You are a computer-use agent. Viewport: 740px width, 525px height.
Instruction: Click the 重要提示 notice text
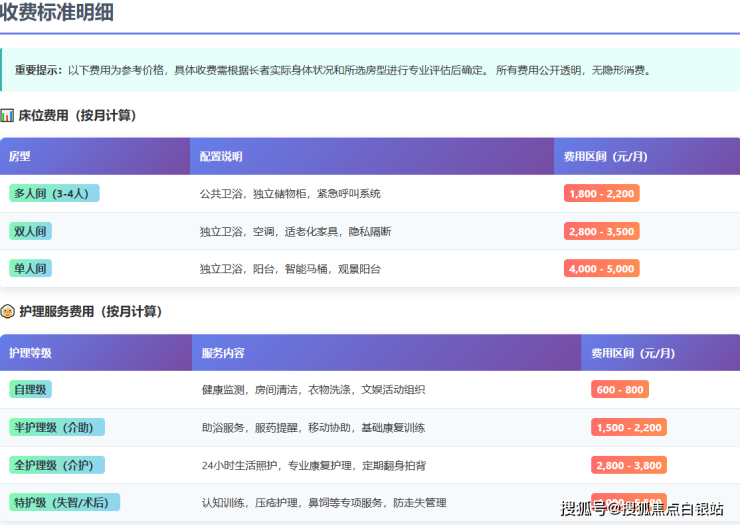(x=38, y=70)
